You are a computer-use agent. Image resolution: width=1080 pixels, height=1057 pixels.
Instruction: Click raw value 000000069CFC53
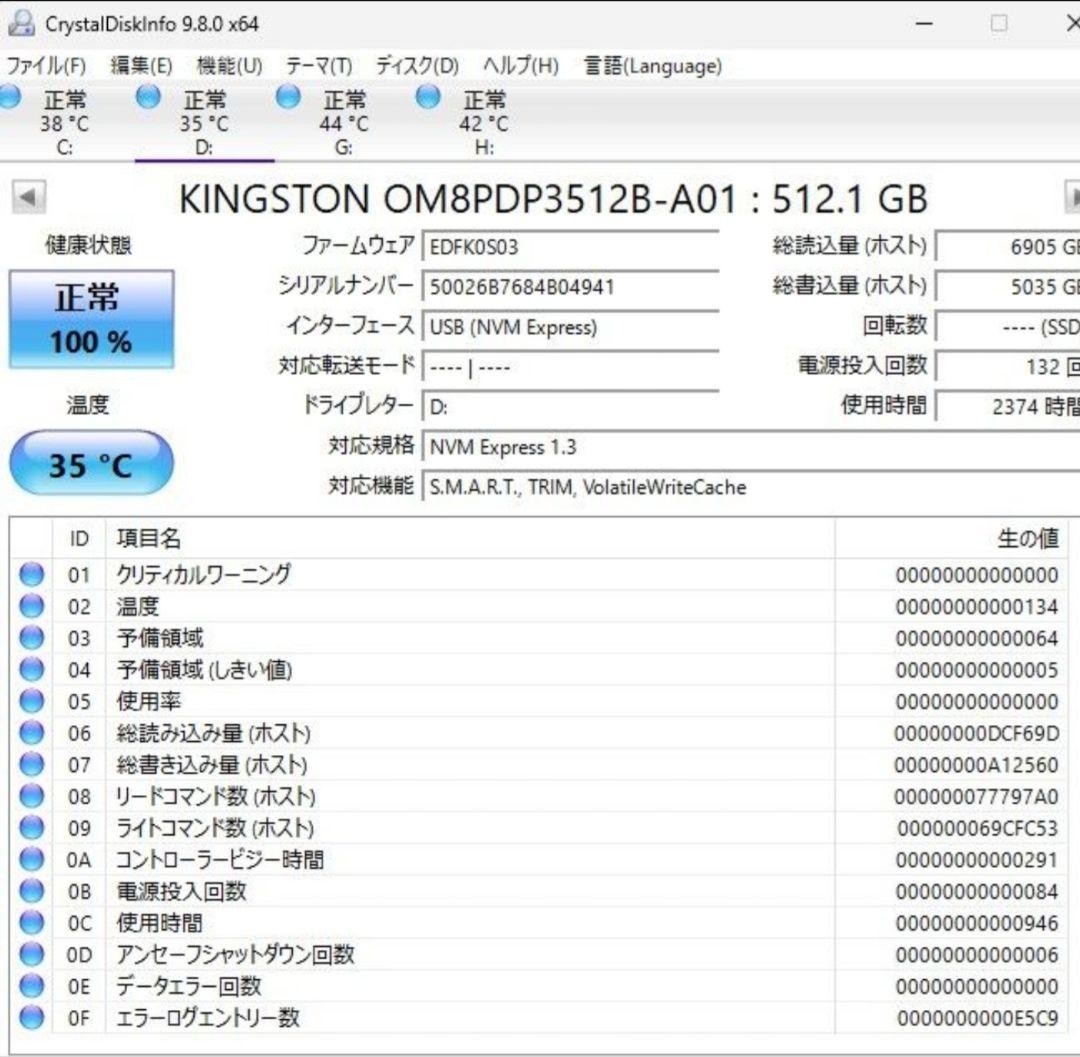click(x=977, y=828)
